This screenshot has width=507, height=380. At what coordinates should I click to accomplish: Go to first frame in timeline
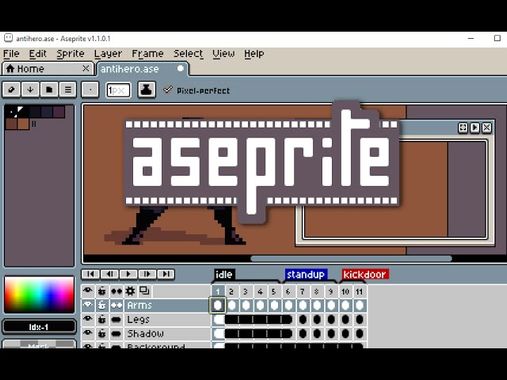(90, 274)
